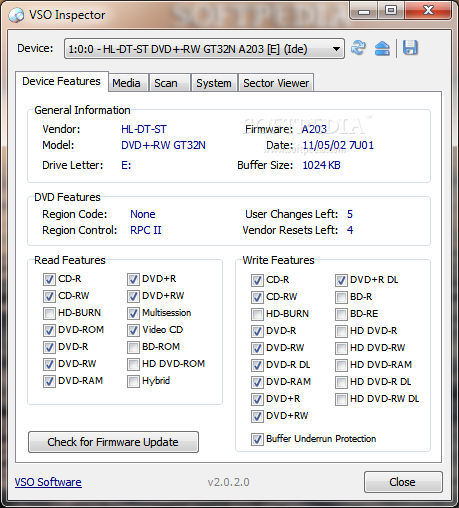Click the version label v2.0.2.0

[x=228, y=482]
